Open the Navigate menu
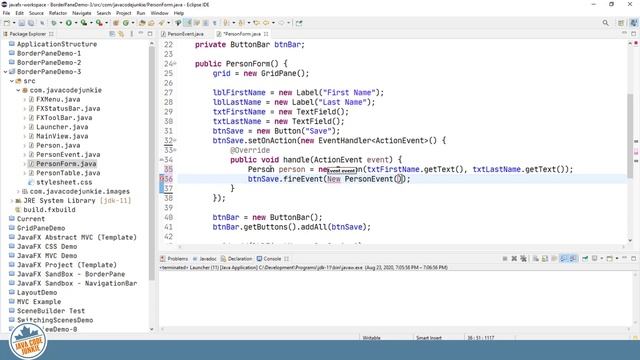 [82, 13]
